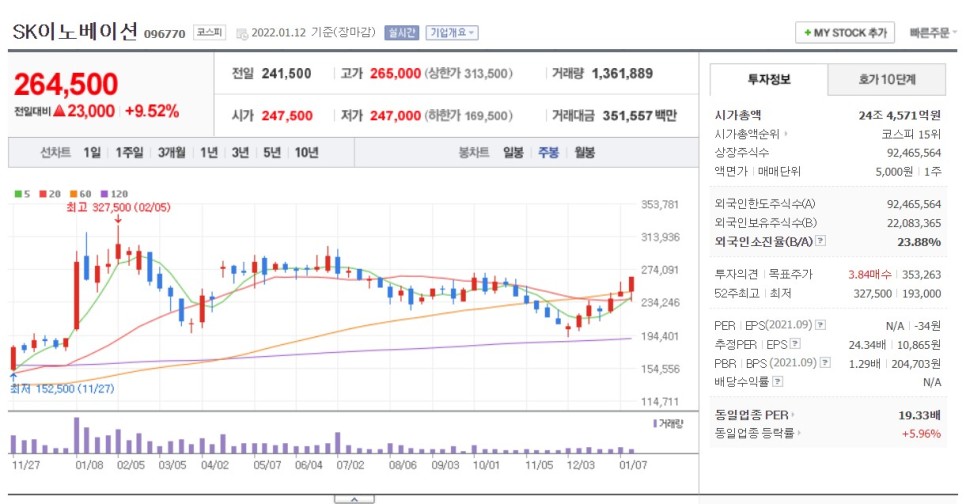Click the +9.52% change rate
Image resolution: width=966 pixels, height=504 pixels.
[152, 111]
